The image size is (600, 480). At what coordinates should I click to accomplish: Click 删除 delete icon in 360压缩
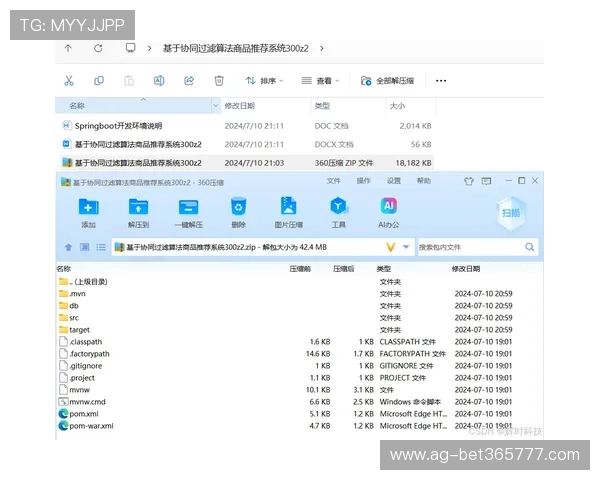[238, 213]
